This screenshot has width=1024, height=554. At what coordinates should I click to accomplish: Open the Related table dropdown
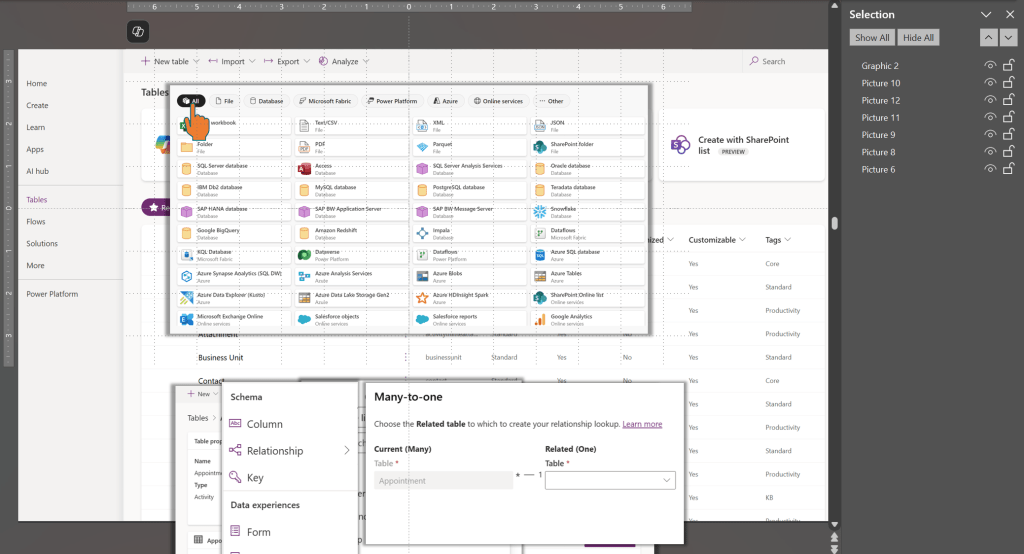[610, 481]
